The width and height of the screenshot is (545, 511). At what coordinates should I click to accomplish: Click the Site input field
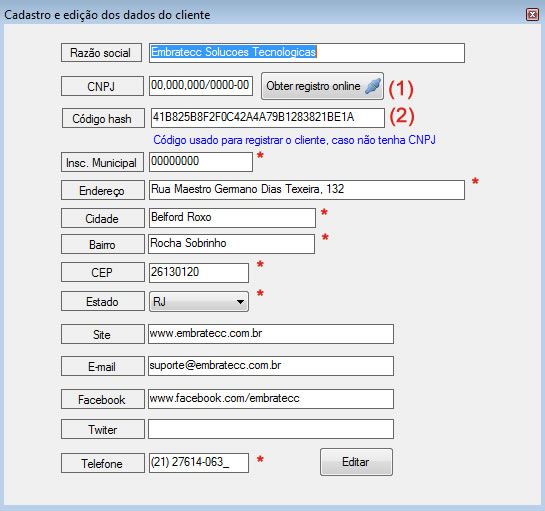click(x=271, y=334)
